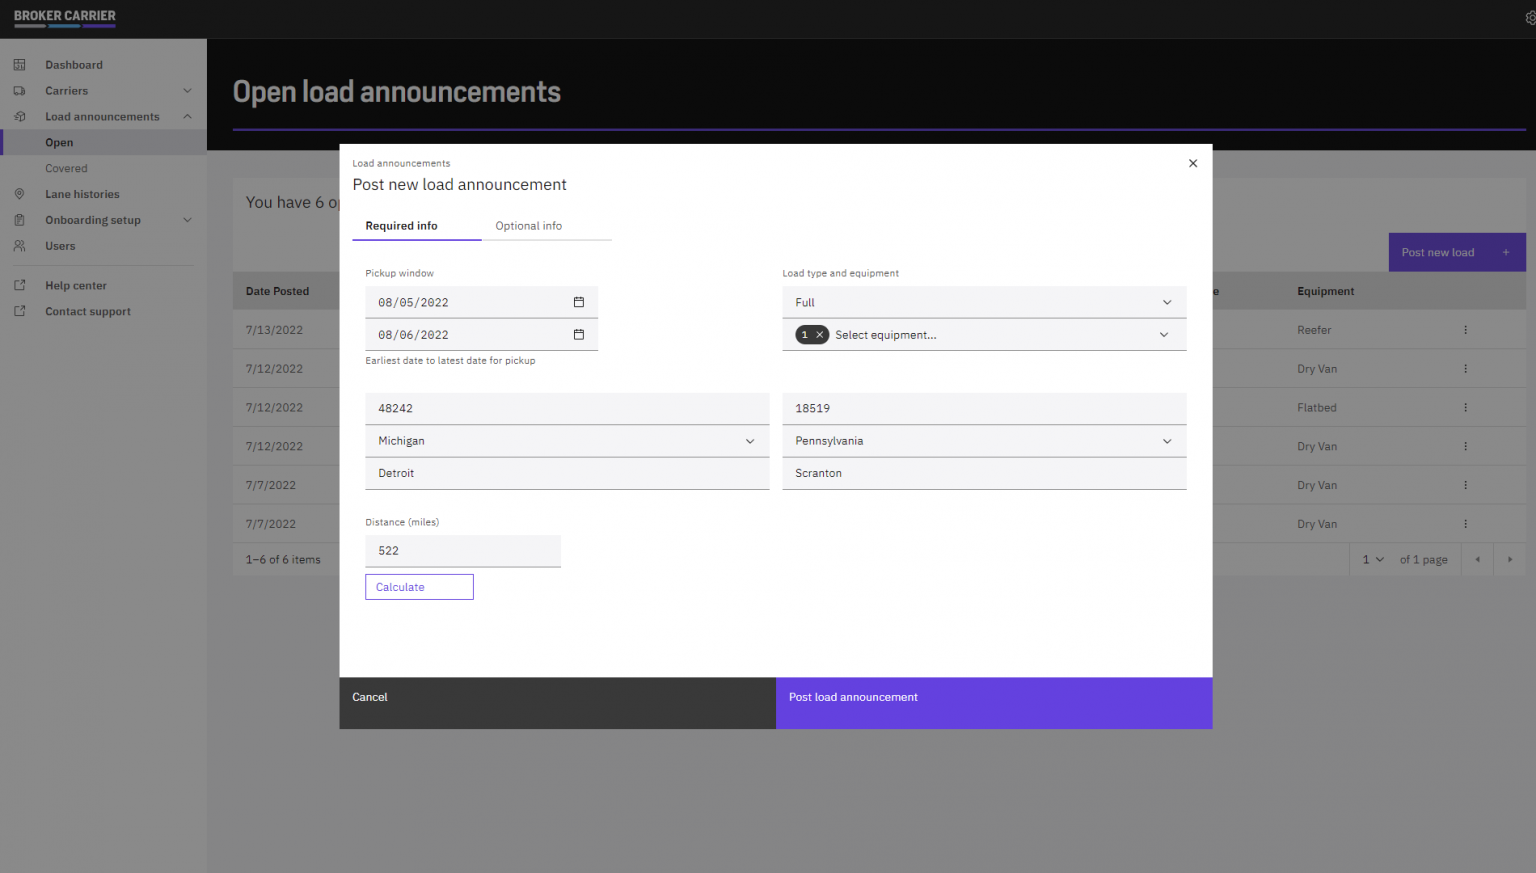The height and width of the screenshot is (873, 1536).
Task: Open Dashboard from the sidebar
Action: [x=74, y=65]
